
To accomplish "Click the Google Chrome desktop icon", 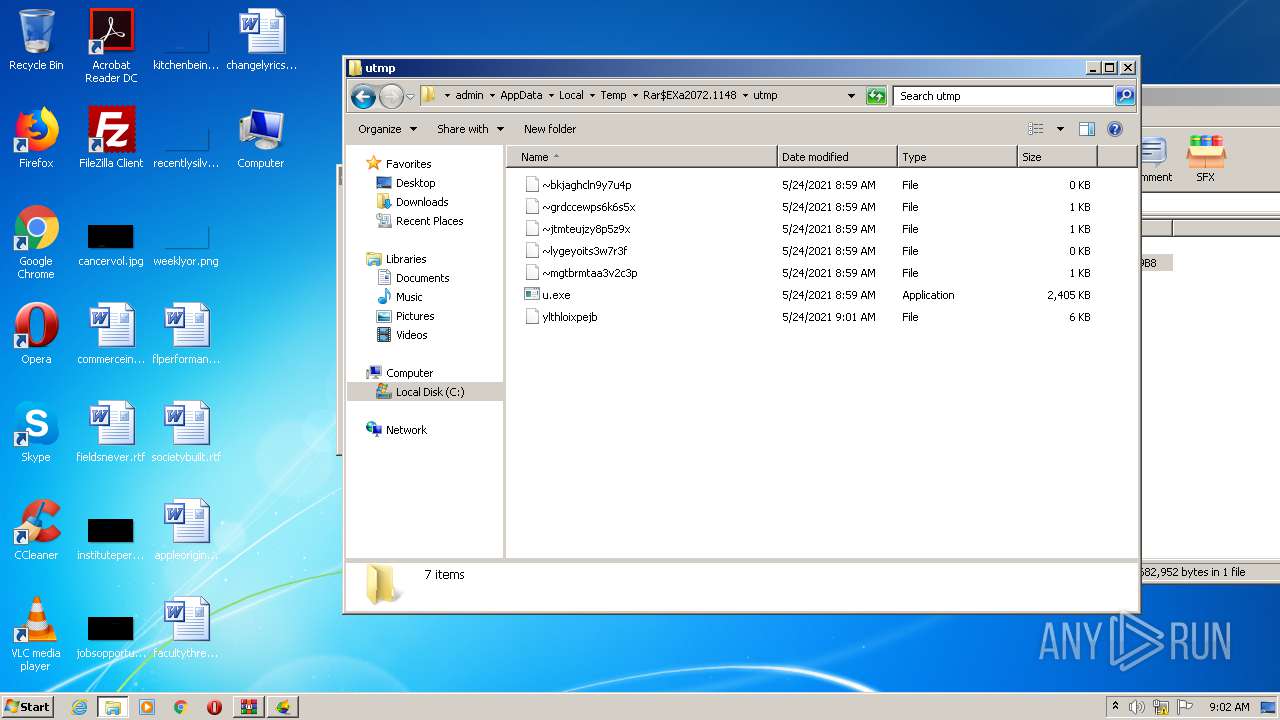I will [x=36, y=242].
